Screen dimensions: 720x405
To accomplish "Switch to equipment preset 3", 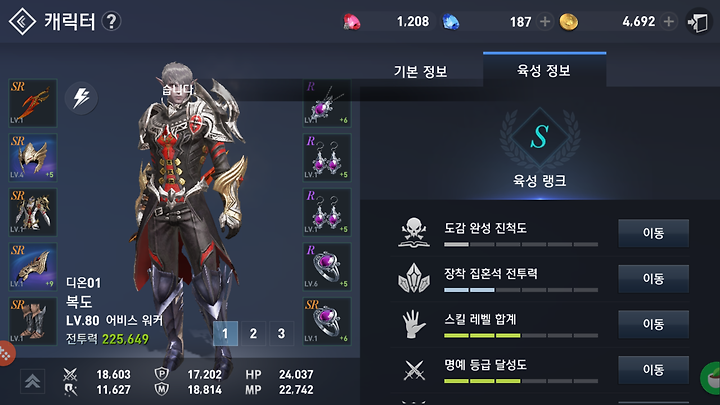I will [281, 333].
